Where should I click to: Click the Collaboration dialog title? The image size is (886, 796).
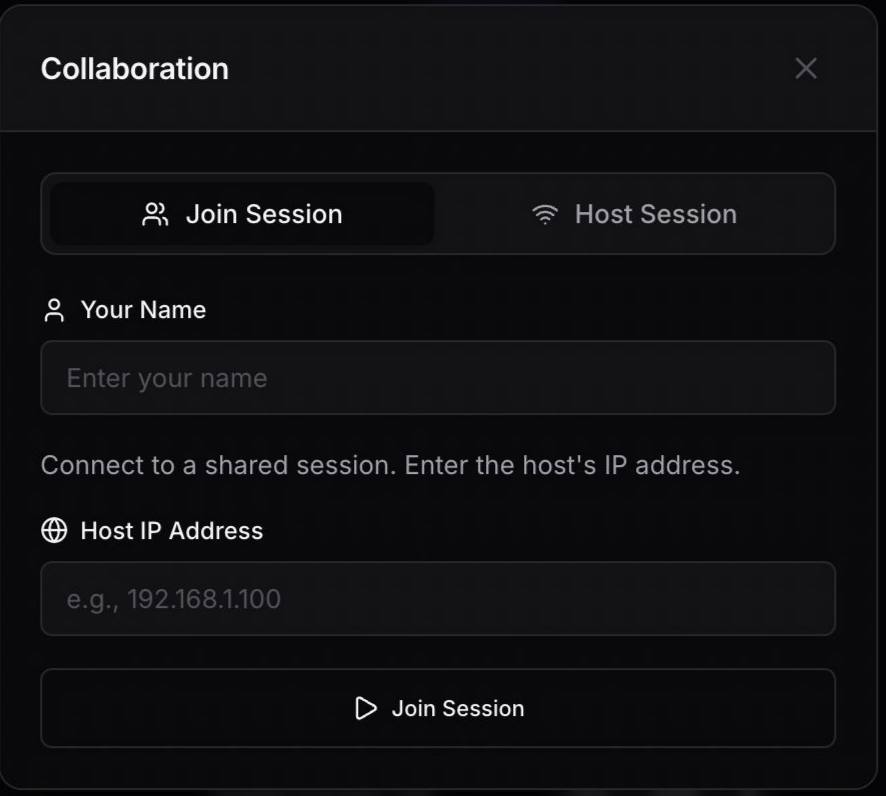pyautogui.click(x=135, y=69)
